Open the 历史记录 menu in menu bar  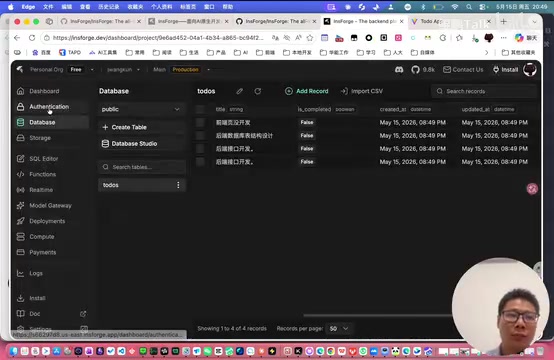click(109, 7)
